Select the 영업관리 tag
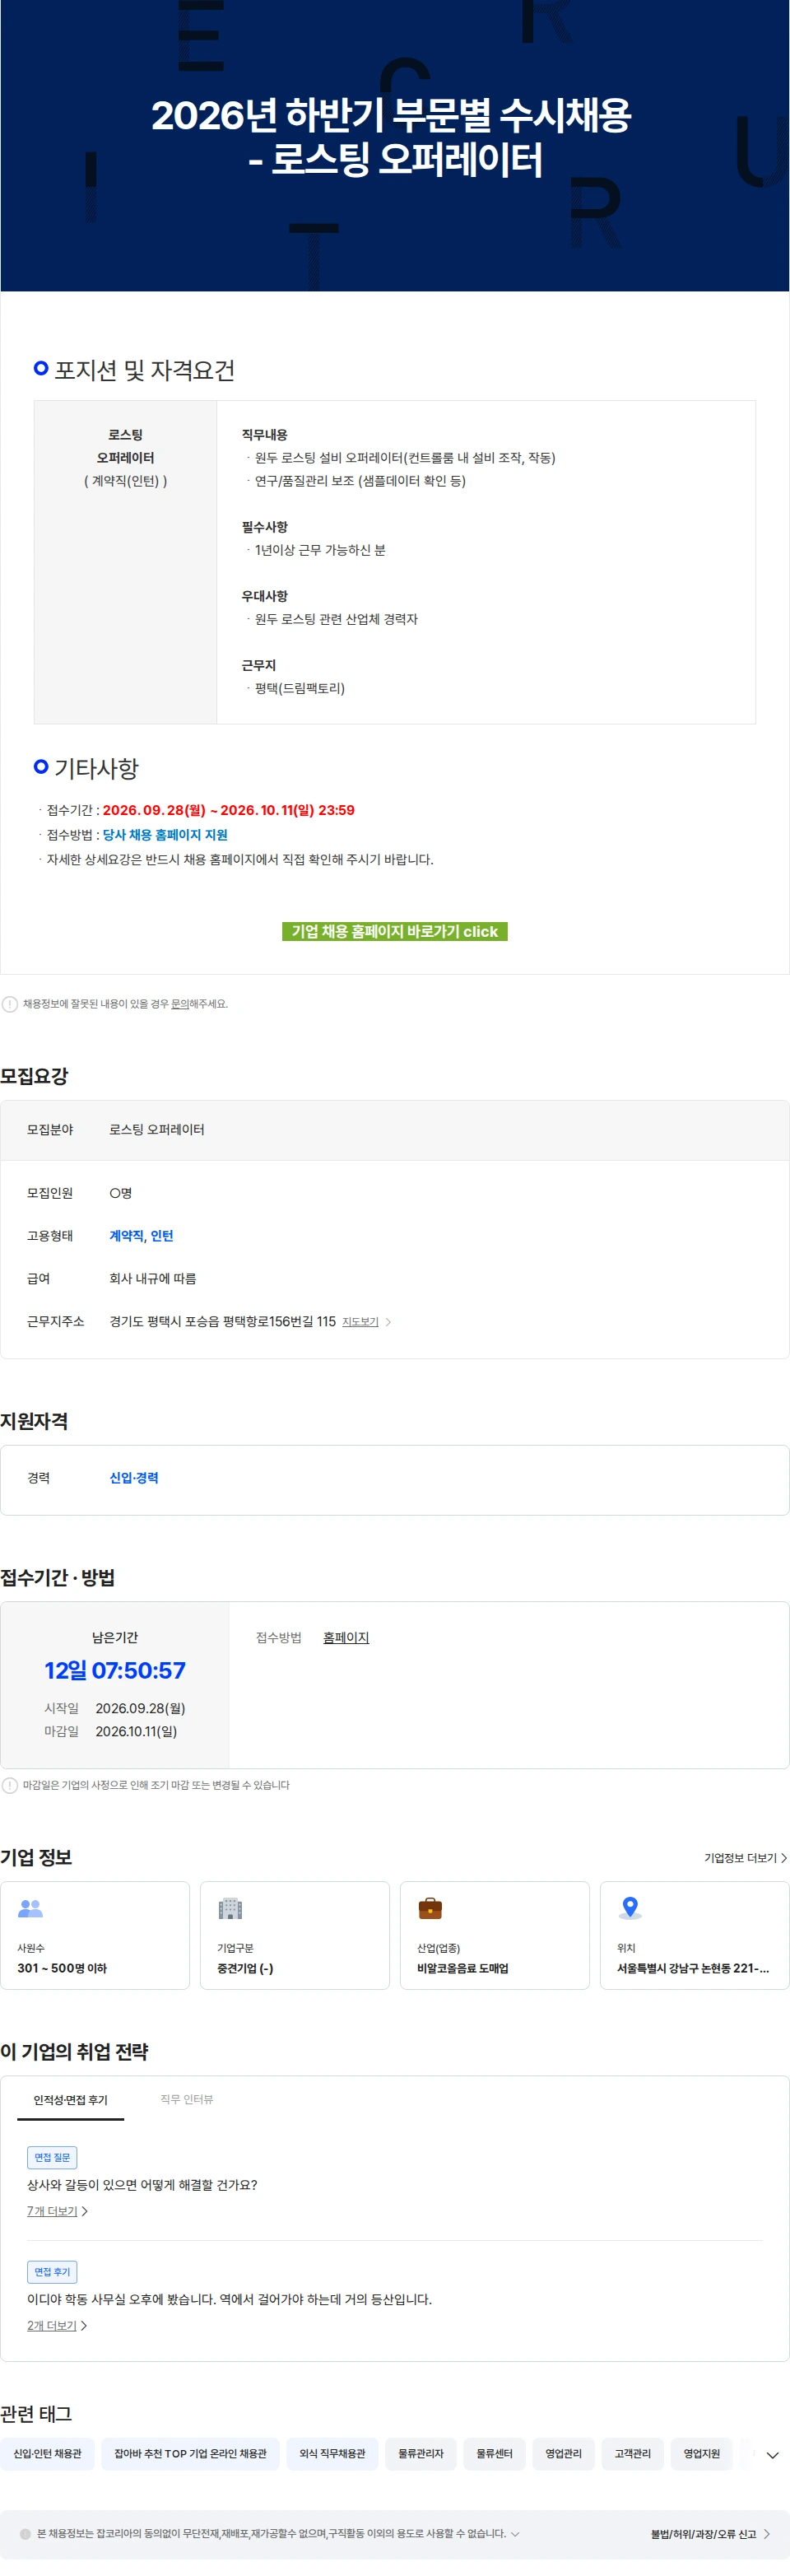This screenshot has width=790, height=2576. pyautogui.click(x=563, y=2454)
